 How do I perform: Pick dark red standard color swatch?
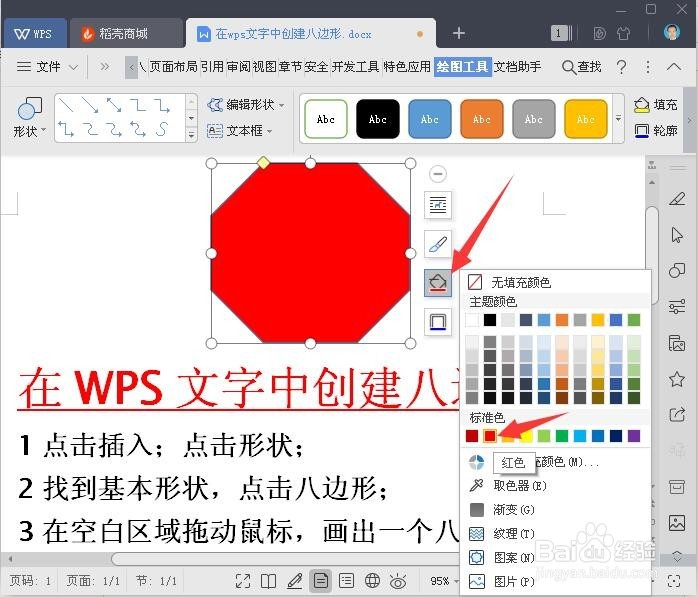pos(472,436)
